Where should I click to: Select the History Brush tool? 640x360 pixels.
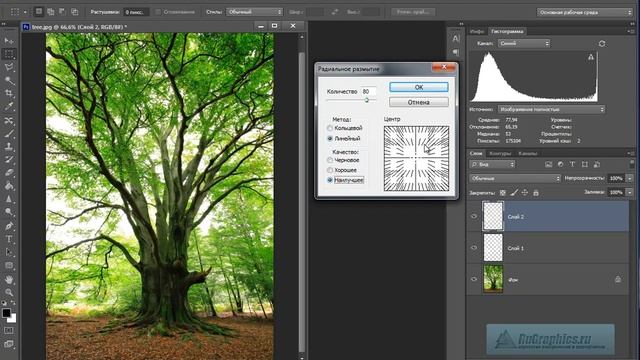pos(9,160)
